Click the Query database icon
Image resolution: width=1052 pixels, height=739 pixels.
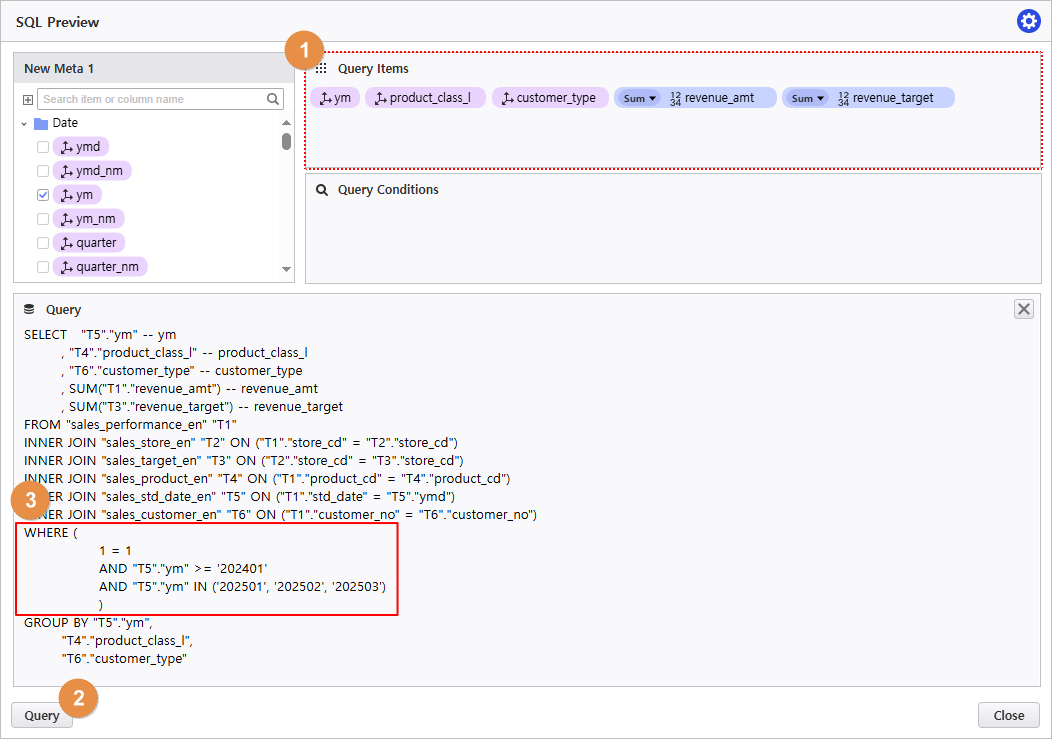[x=29, y=310]
